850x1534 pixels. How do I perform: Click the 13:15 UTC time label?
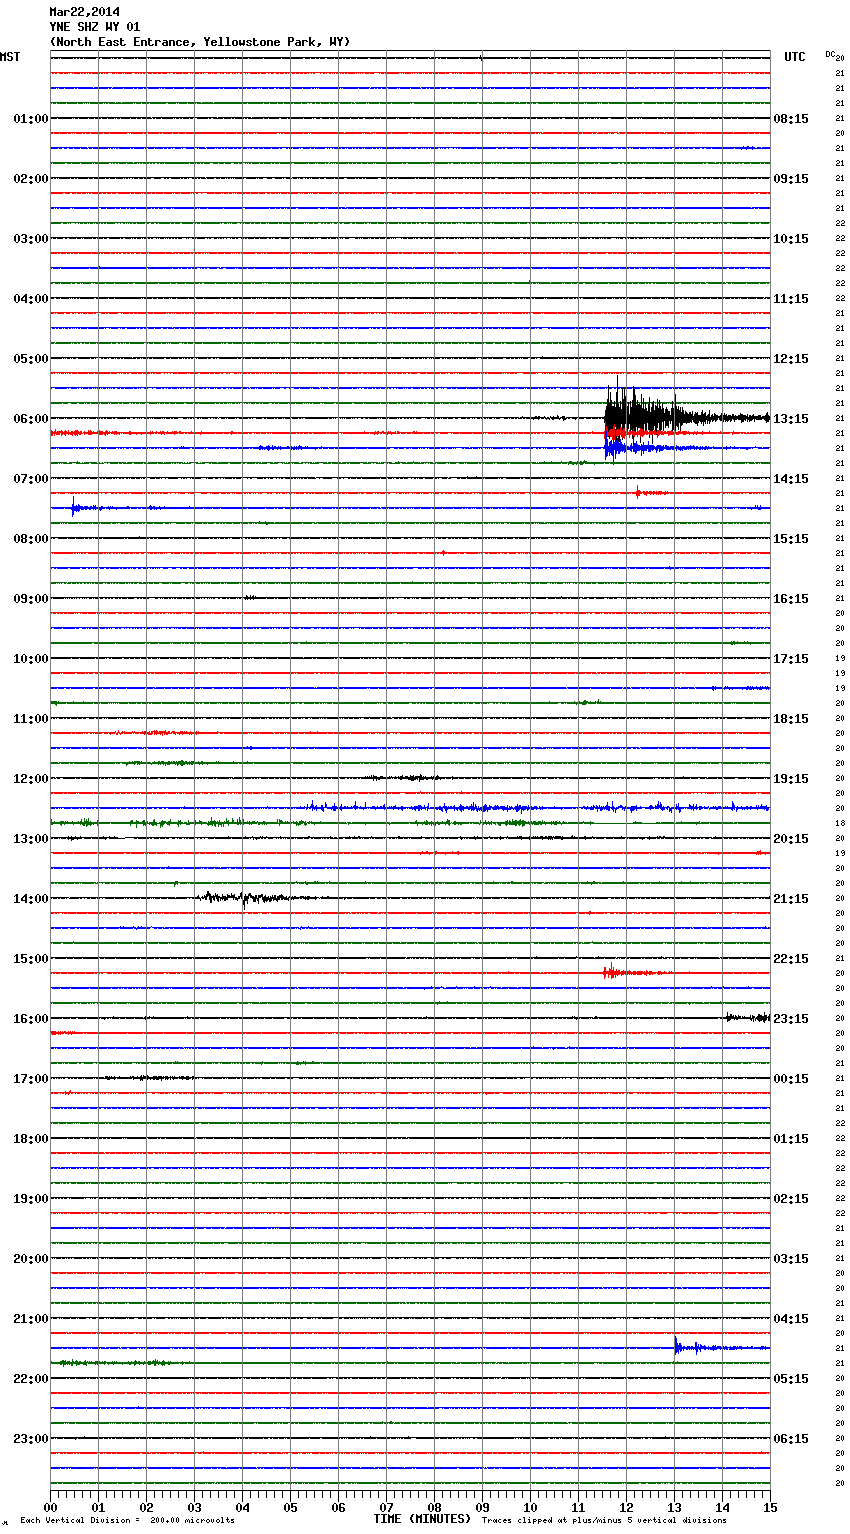(x=791, y=419)
